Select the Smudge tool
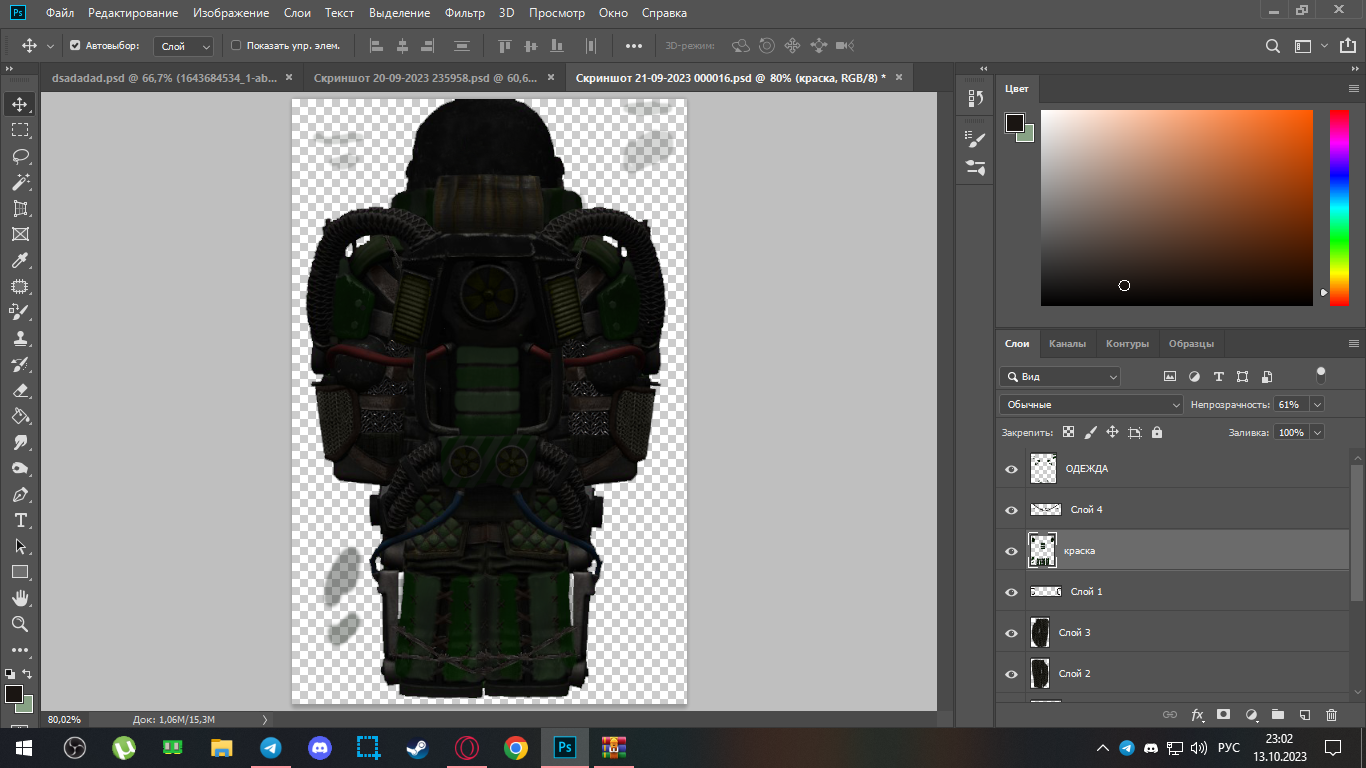This screenshot has width=1366, height=768. pyautogui.click(x=20, y=442)
